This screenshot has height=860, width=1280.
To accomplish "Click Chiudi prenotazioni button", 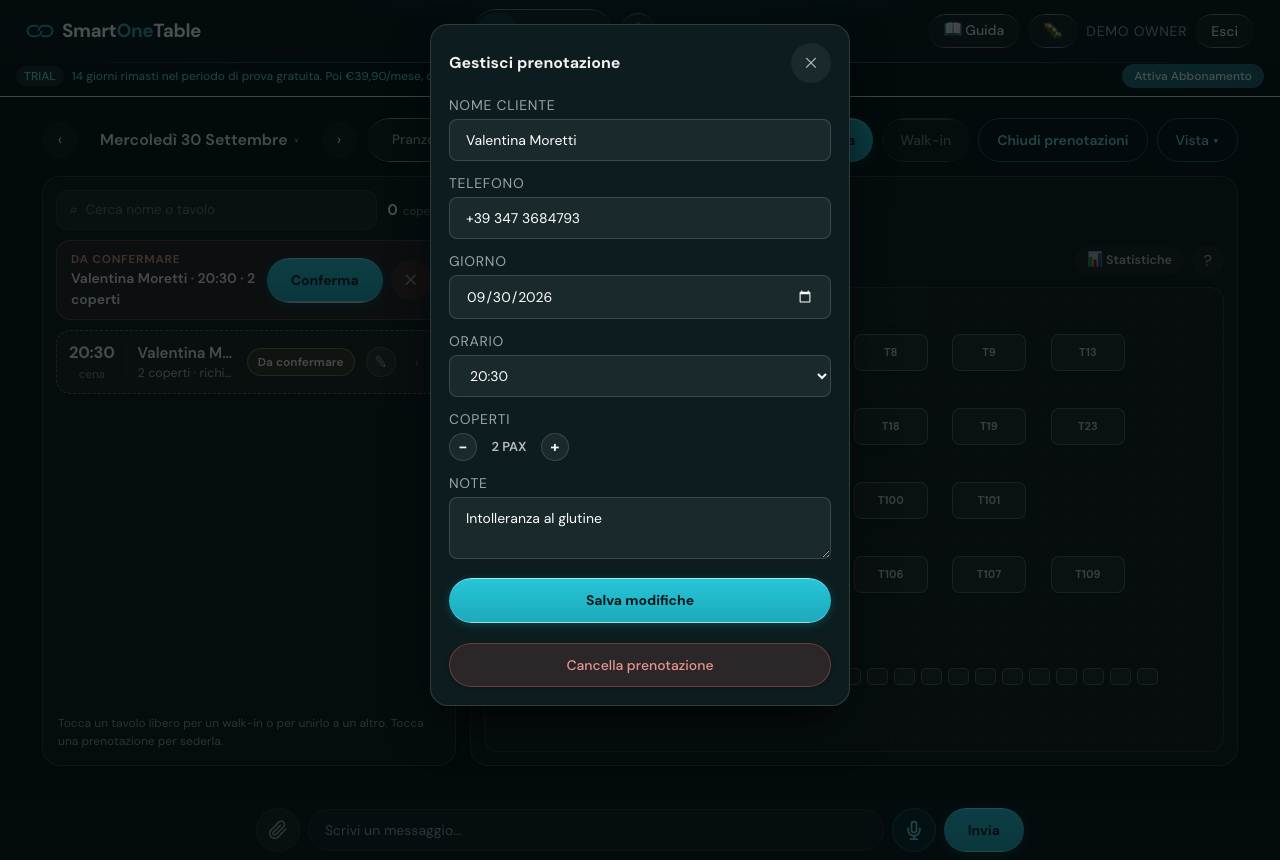I will [1062, 140].
